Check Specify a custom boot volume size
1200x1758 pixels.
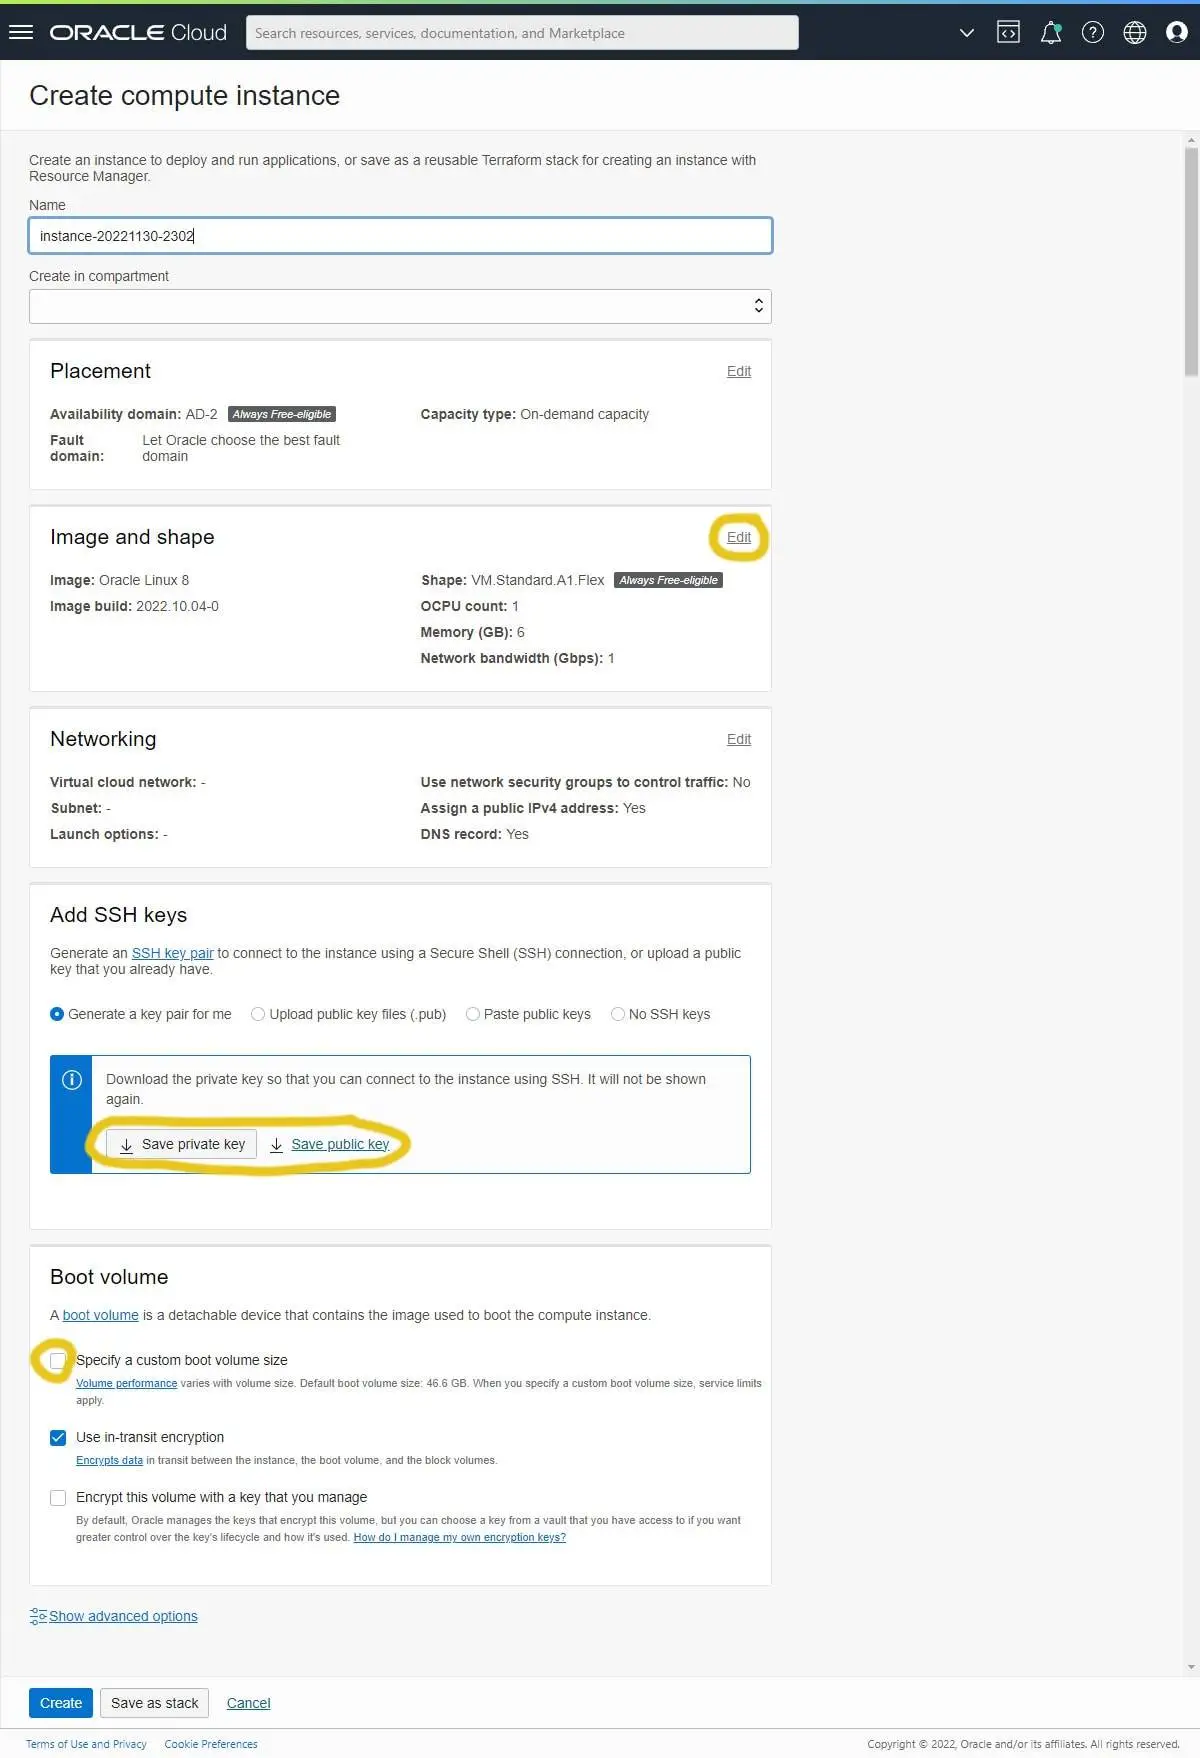click(58, 1360)
